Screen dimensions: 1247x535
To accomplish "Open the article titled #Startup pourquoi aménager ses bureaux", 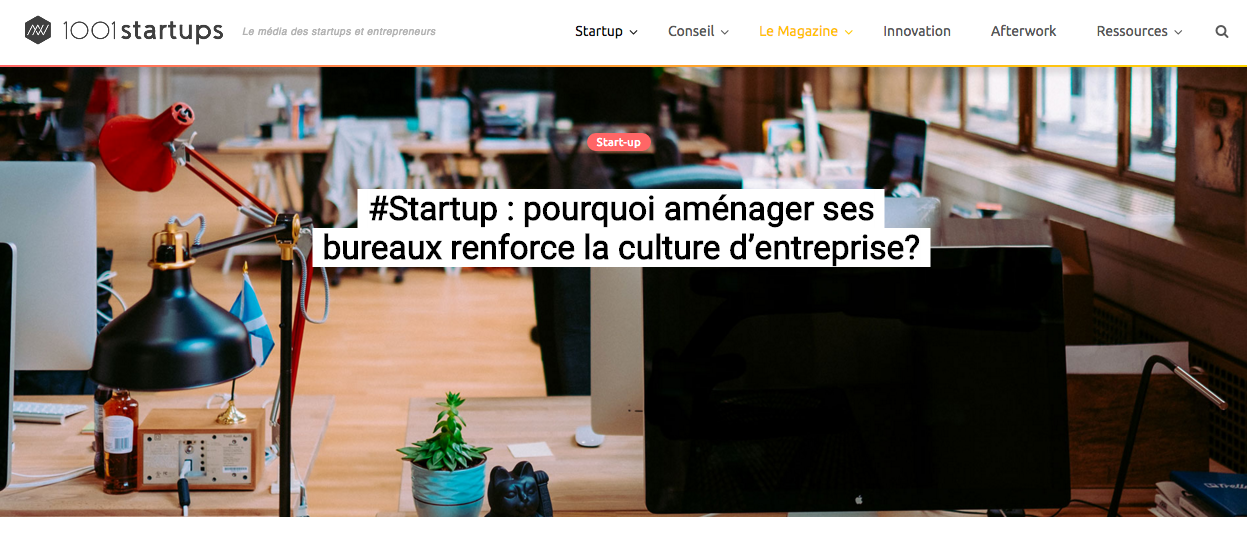I will point(621,228).
